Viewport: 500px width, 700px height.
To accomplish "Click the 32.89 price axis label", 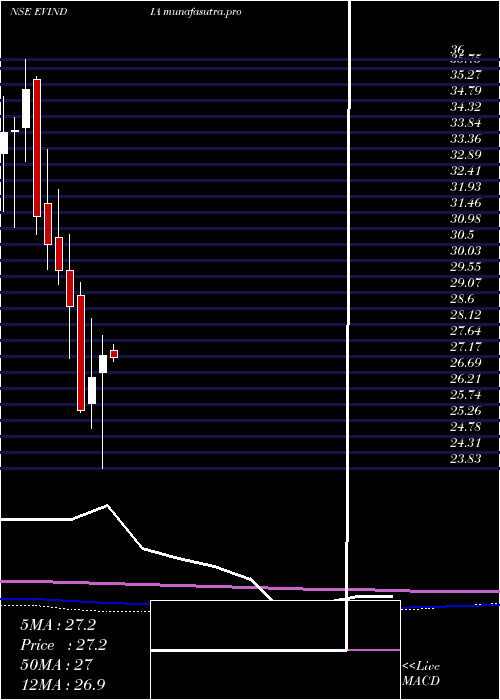I will [x=466, y=155].
